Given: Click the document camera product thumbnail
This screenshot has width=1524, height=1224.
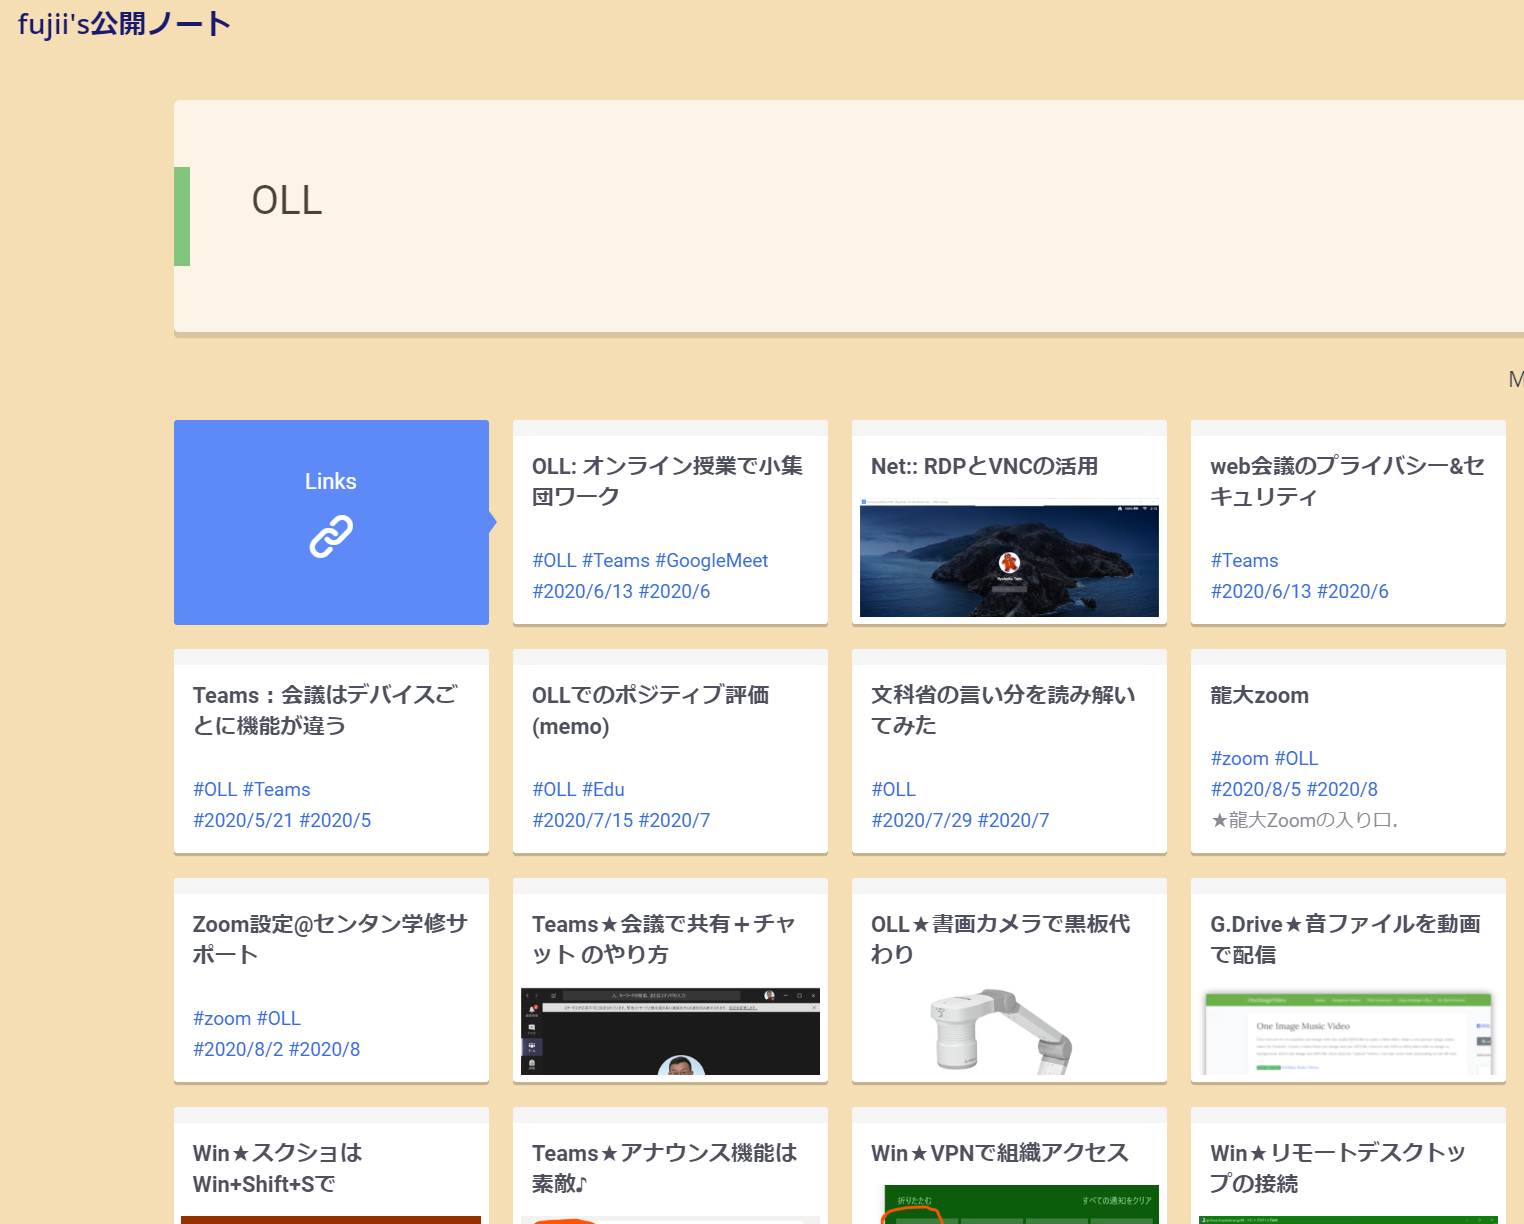Looking at the screenshot, I should point(1002,1032).
